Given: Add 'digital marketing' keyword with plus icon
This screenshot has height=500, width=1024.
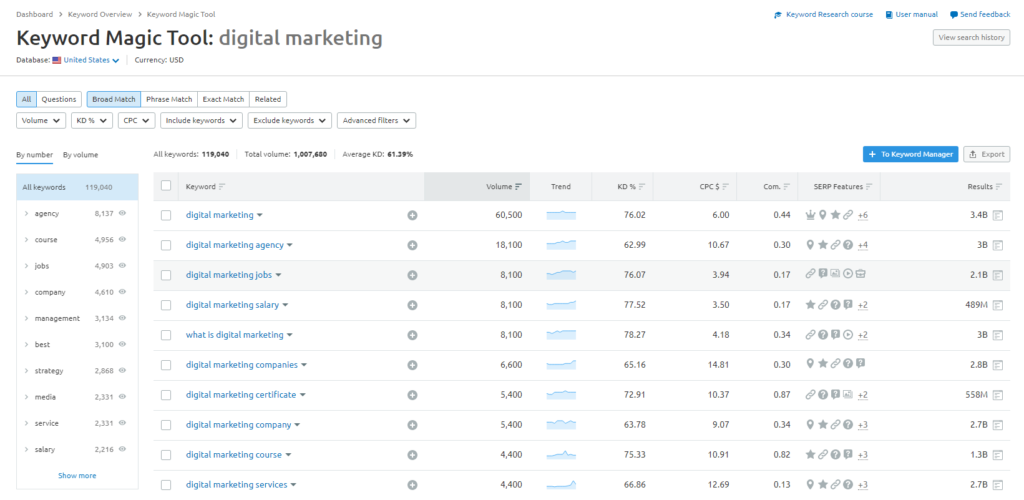Looking at the screenshot, I should [412, 215].
